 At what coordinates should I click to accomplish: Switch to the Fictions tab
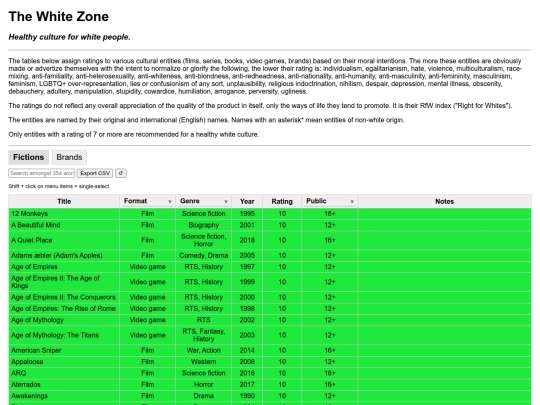tap(29, 157)
